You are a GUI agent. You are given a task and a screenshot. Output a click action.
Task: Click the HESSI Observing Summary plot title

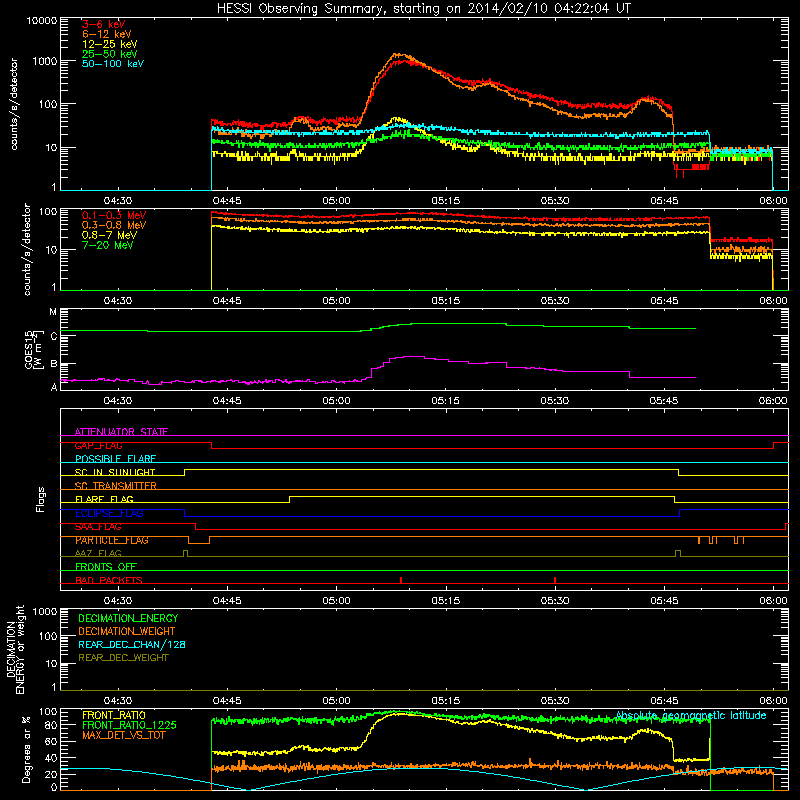tap(423, 9)
